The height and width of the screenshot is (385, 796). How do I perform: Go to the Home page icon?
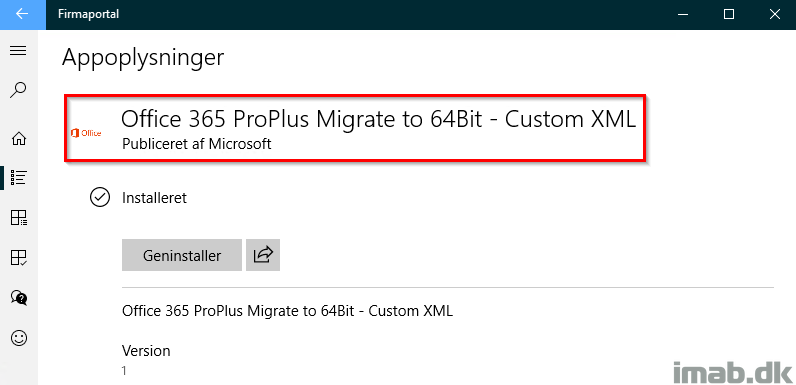[19, 139]
